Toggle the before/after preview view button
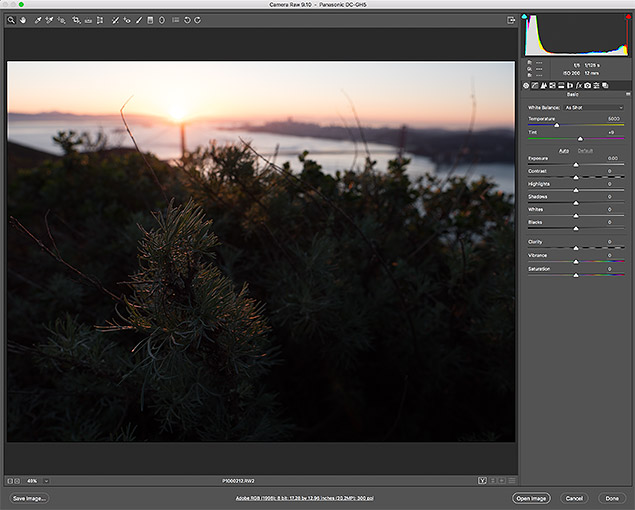Viewport: 635px width, 510px height. click(481, 480)
